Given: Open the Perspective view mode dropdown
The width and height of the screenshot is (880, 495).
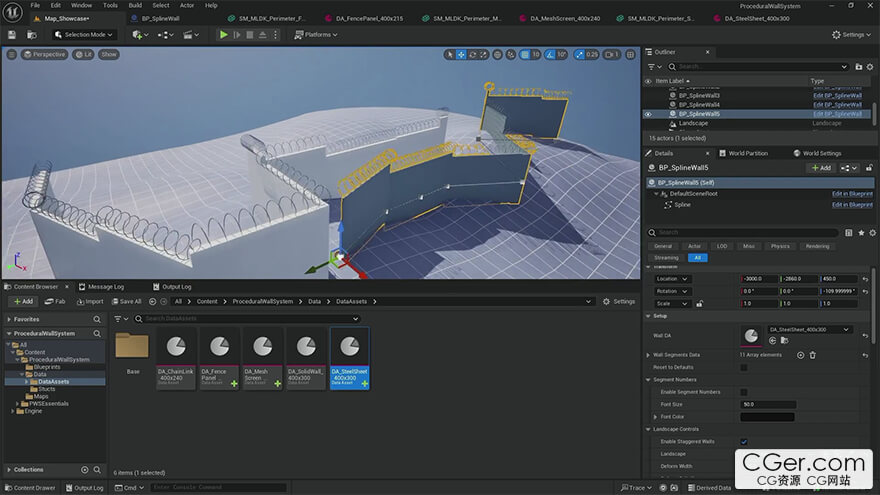Looking at the screenshot, I should 44,54.
